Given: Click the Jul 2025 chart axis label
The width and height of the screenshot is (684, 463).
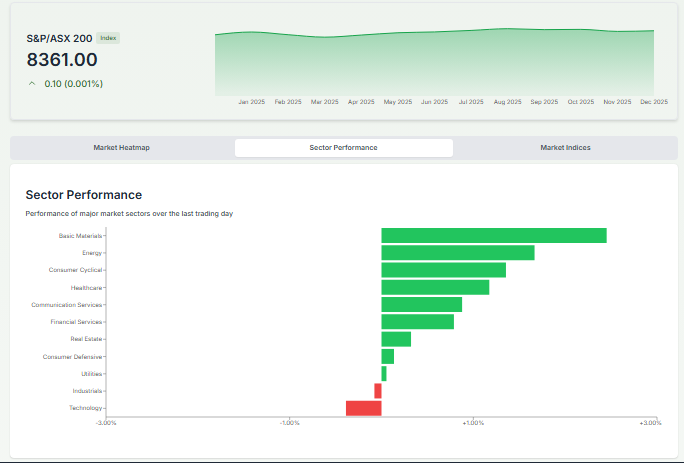Looking at the screenshot, I should tap(471, 102).
